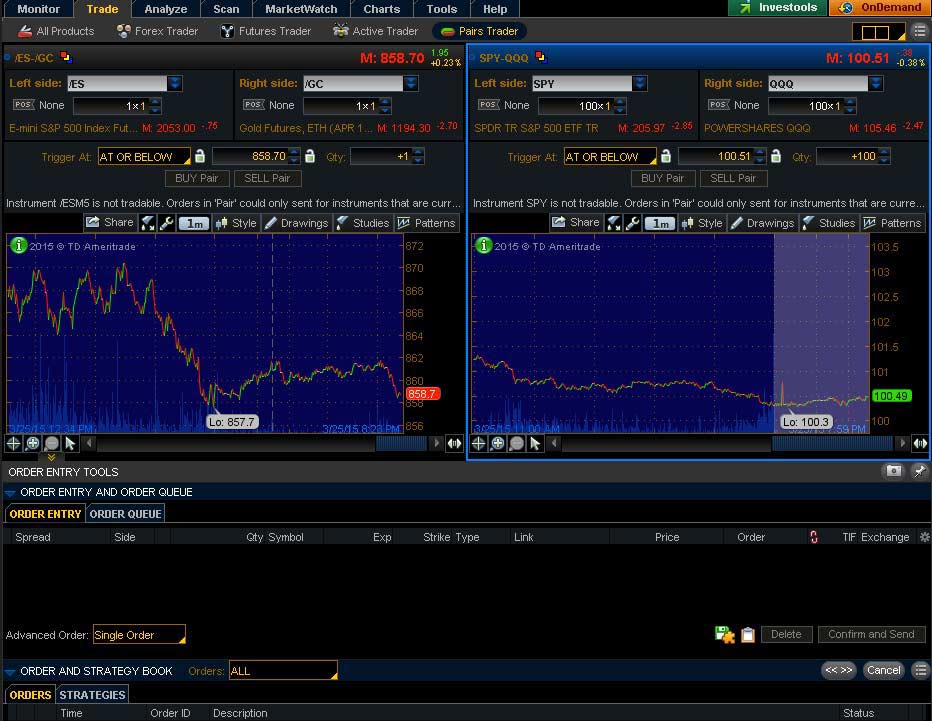
Task: Open Studies on the /ES-/GC chart
Action: click(x=362, y=223)
